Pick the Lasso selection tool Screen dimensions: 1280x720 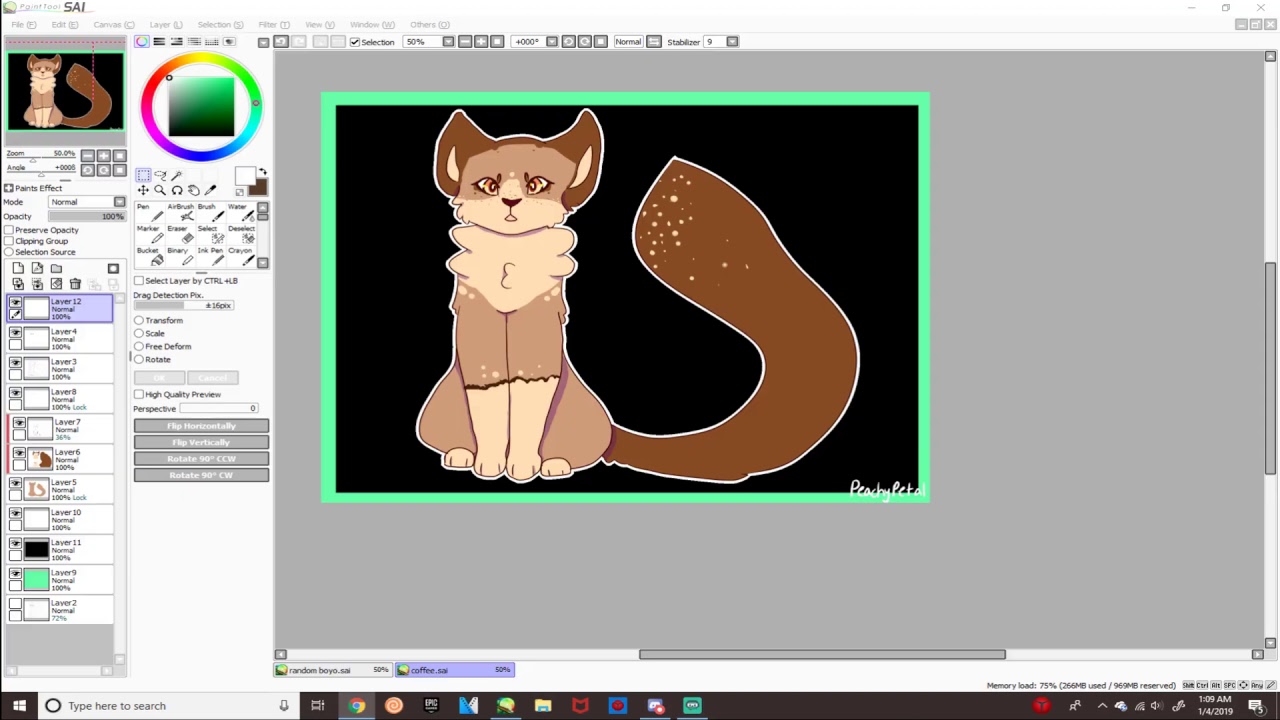pyautogui.click(x=160, y=175)
